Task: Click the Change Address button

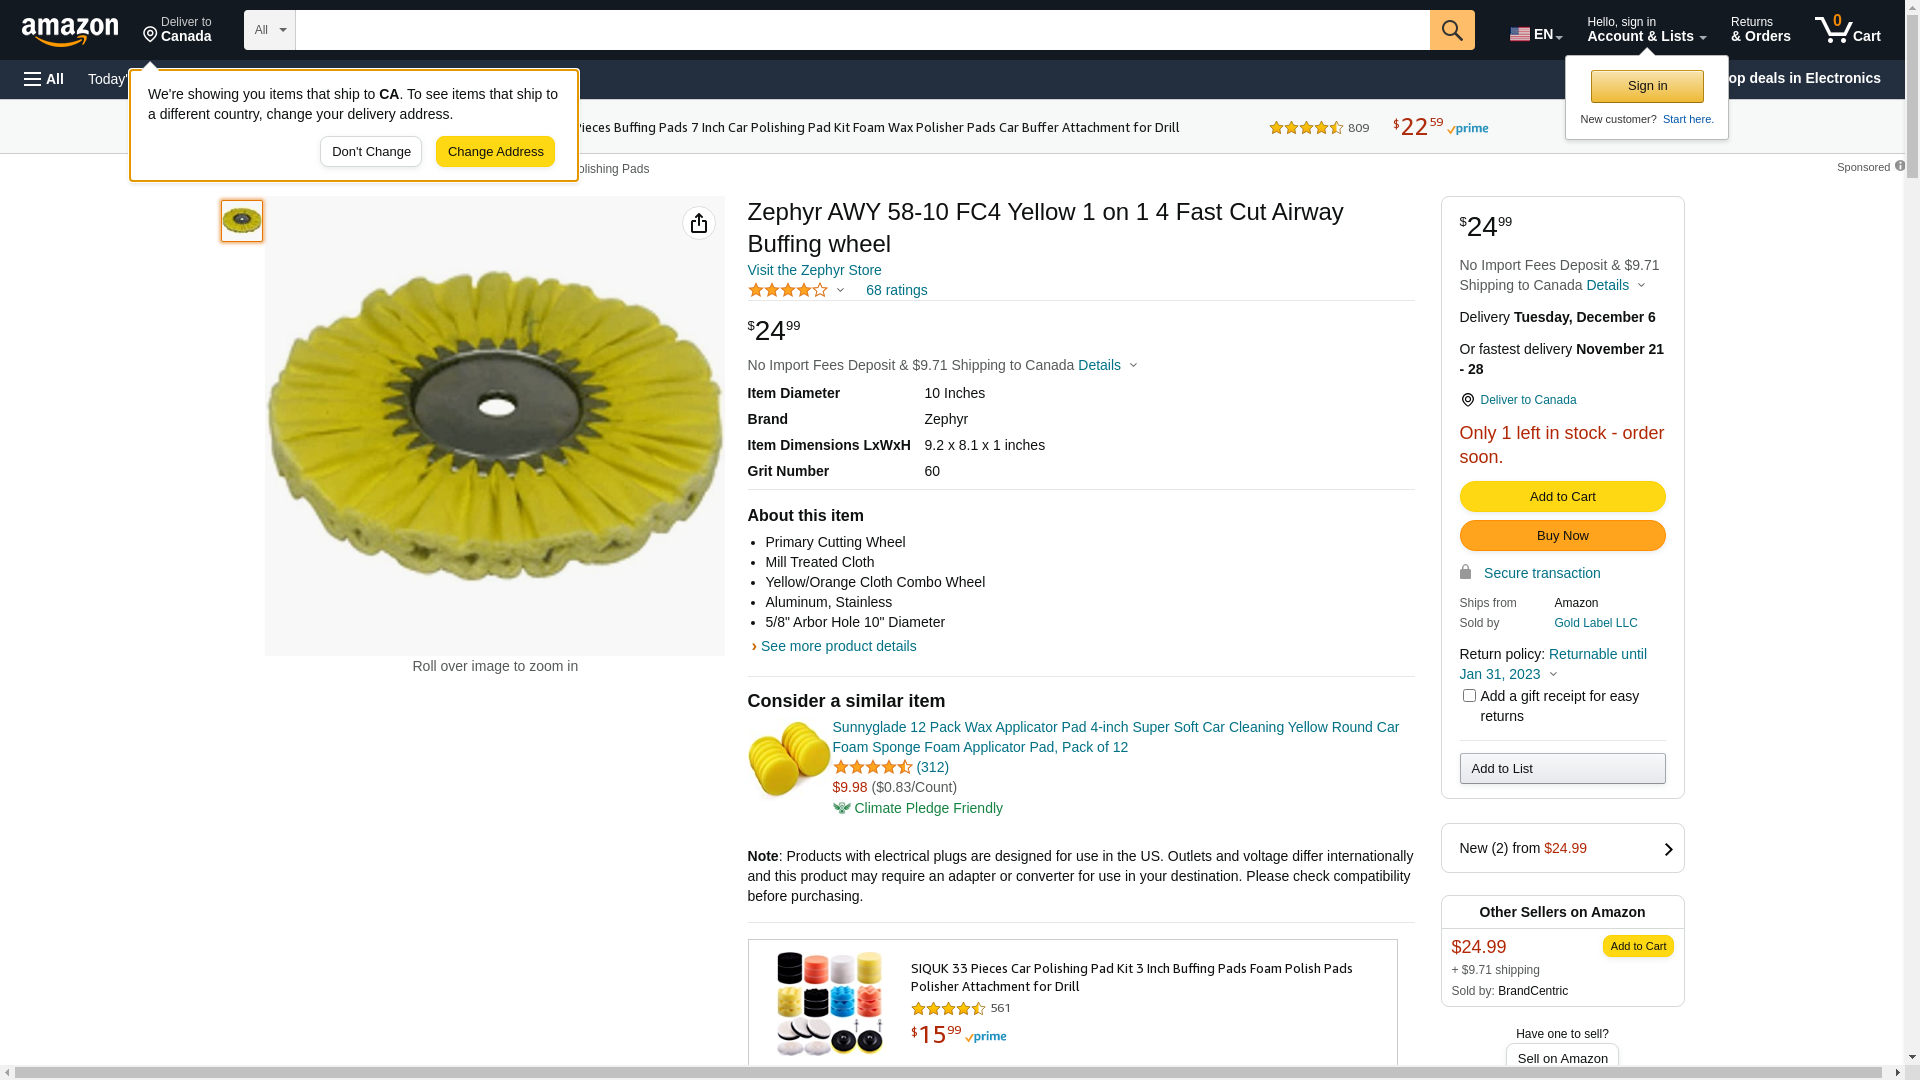Action: click(495, 152)
